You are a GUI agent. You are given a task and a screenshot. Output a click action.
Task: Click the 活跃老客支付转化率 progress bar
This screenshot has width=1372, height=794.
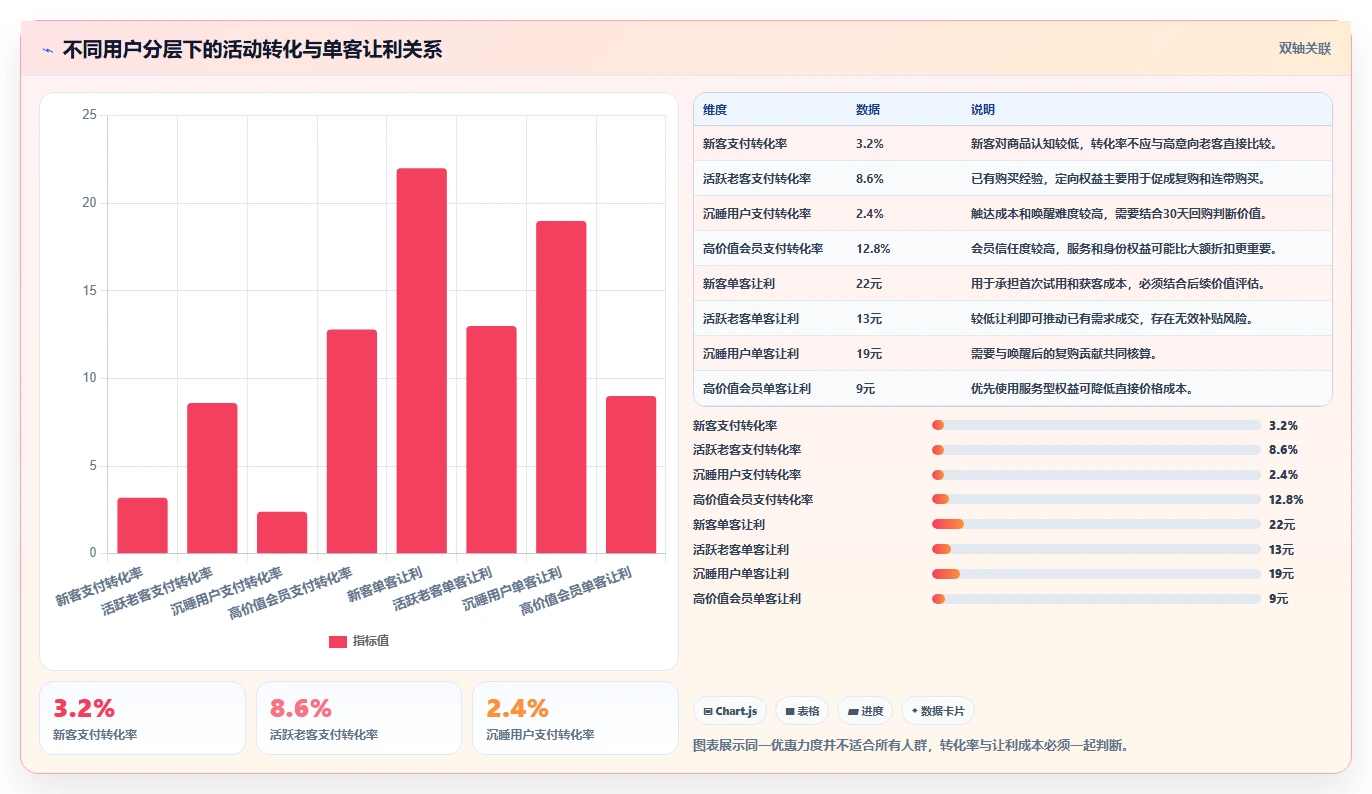tap(1096, 450)
